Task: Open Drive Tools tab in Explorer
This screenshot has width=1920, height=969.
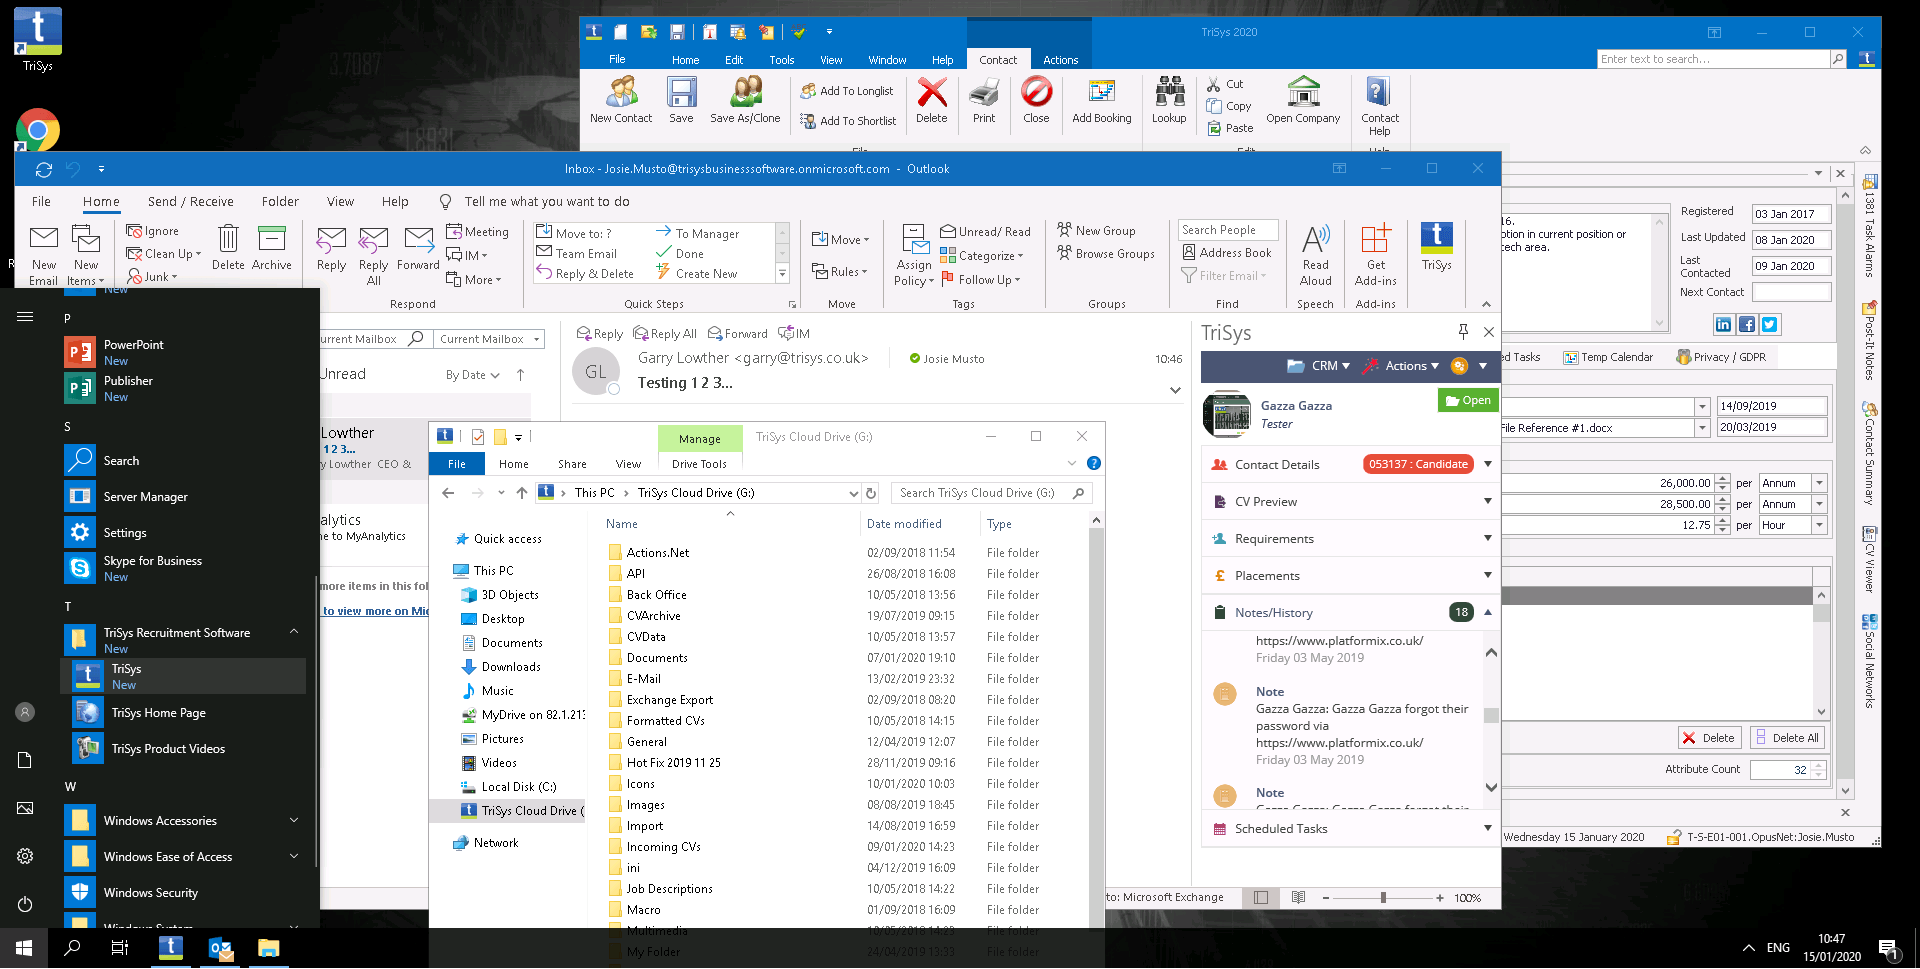Action: coord(699,464)
